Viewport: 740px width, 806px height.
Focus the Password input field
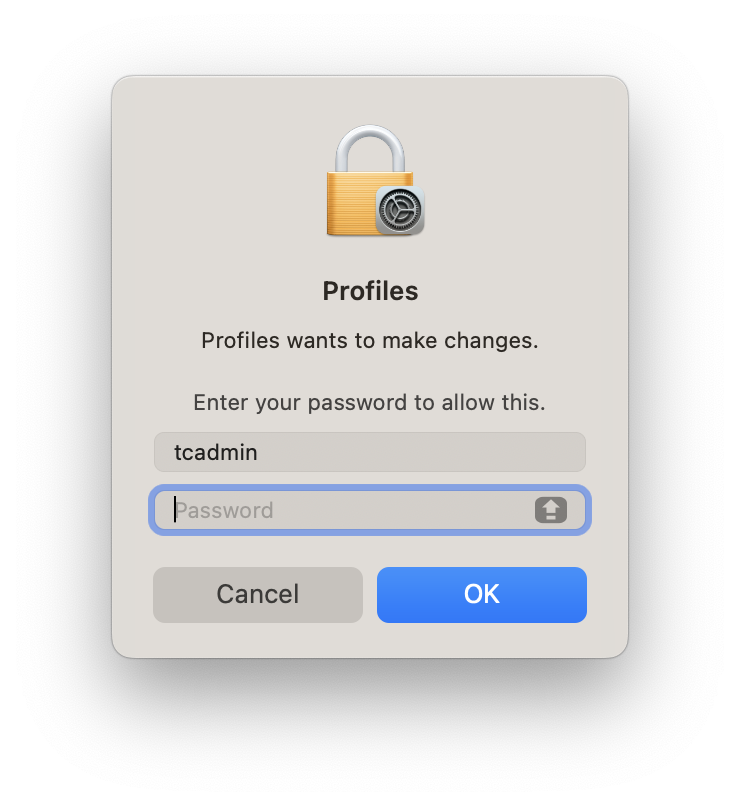click(370, 510)
